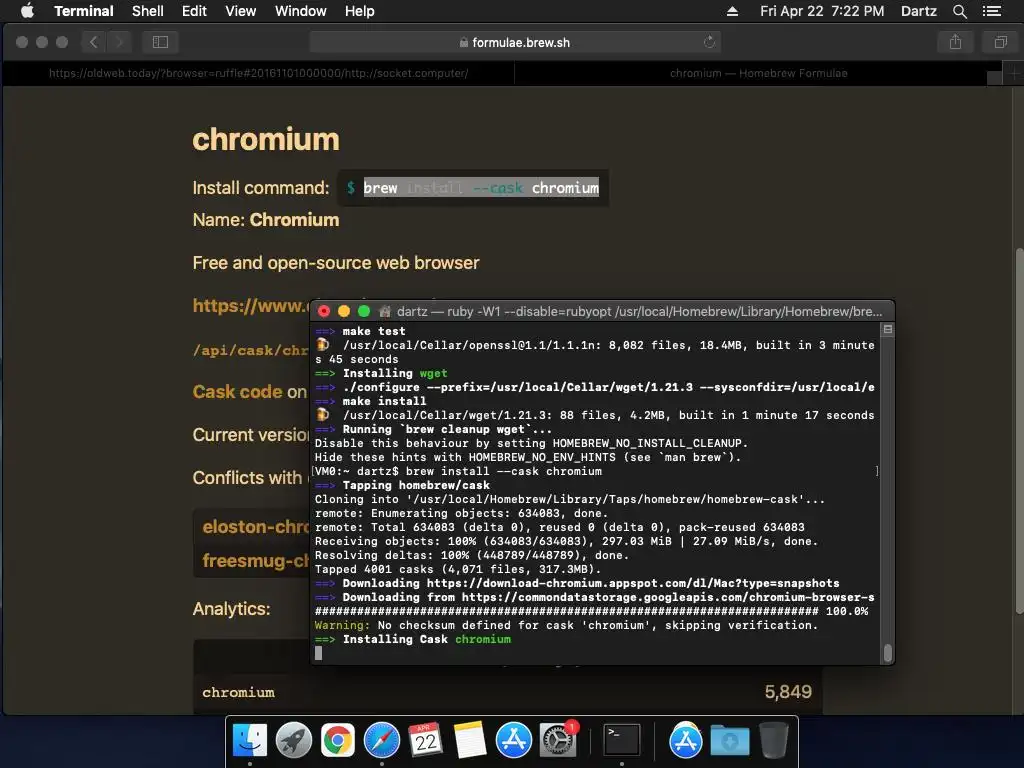This screenshot has width=1024, height=768.
Task: Open the Cask code link
Action: click(x=238, y=392)
